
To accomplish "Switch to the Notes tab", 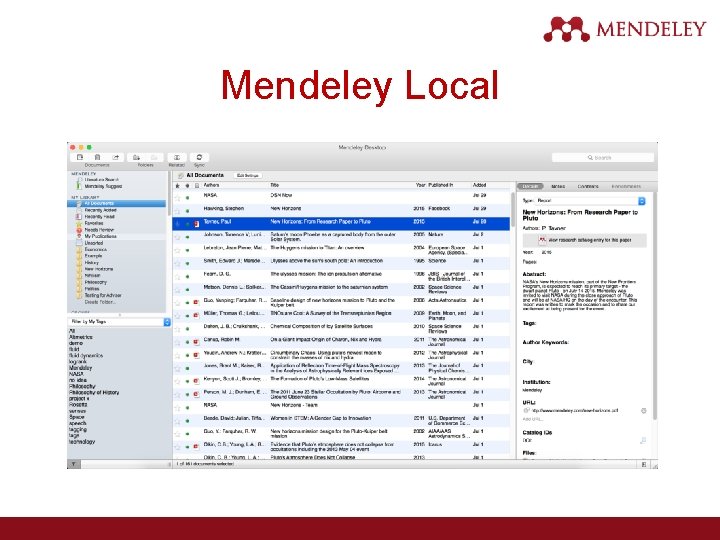I will coord(558,186).
